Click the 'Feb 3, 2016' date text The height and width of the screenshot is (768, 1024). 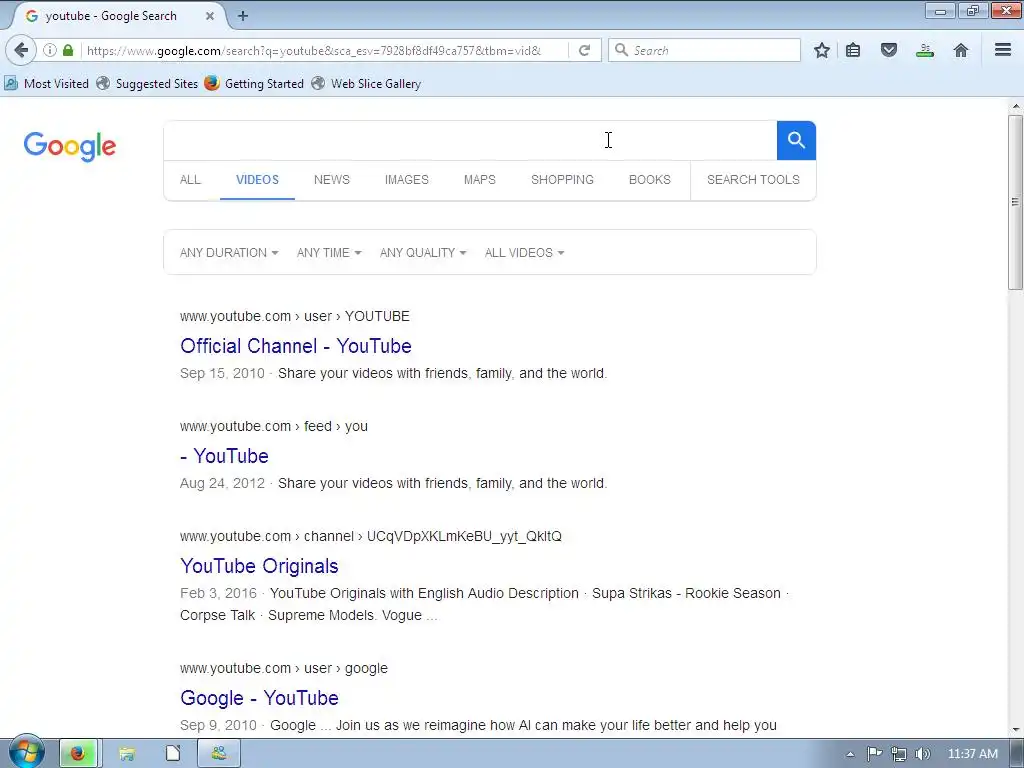(218, 593)
